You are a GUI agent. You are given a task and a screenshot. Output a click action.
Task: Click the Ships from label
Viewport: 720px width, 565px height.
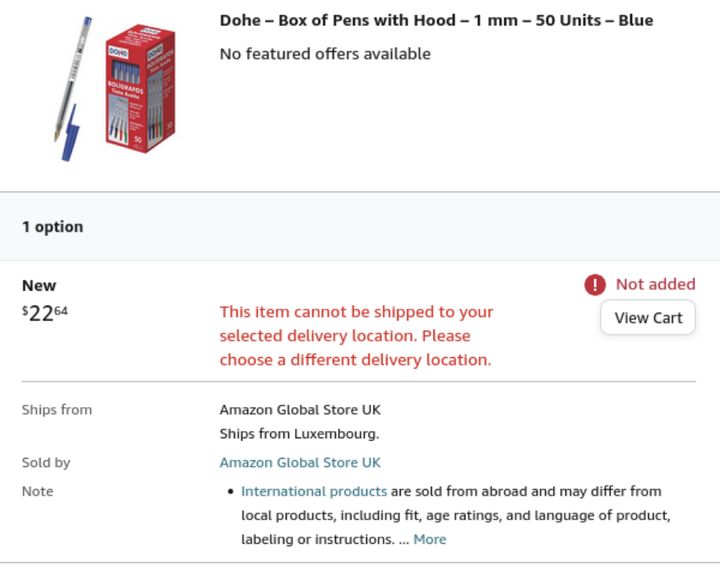tap(57, 410)
